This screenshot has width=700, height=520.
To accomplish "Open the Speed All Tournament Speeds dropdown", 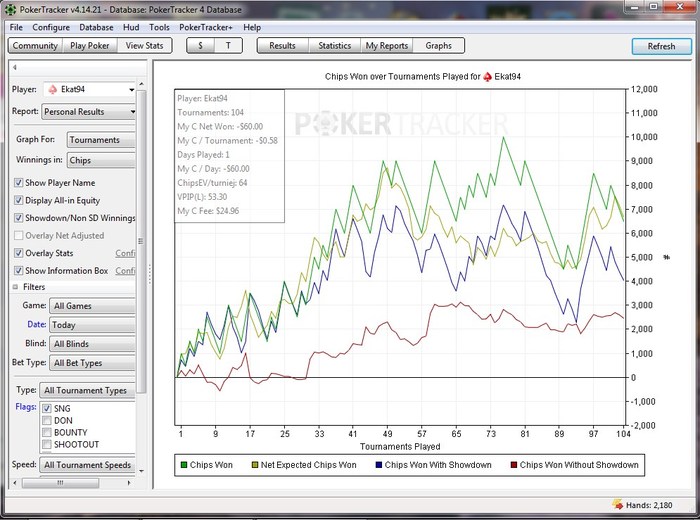I will (x=87, y=465).
